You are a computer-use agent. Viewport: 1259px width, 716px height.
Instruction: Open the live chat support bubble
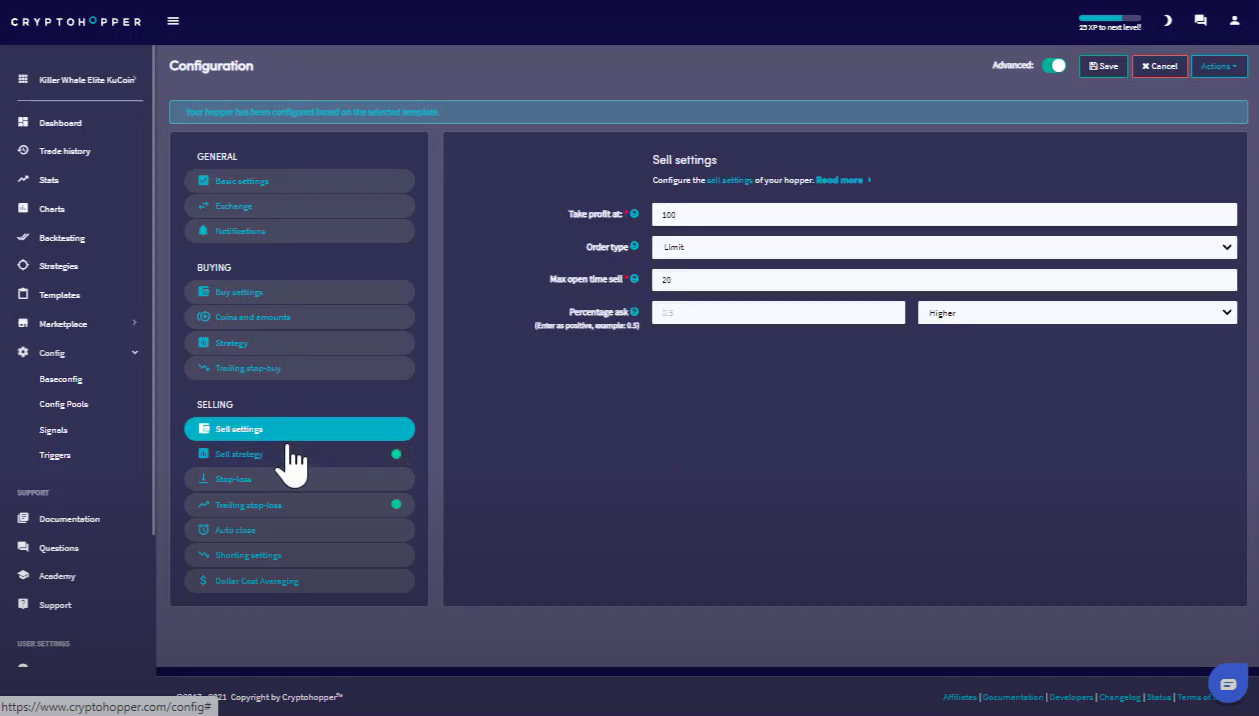1228,684
